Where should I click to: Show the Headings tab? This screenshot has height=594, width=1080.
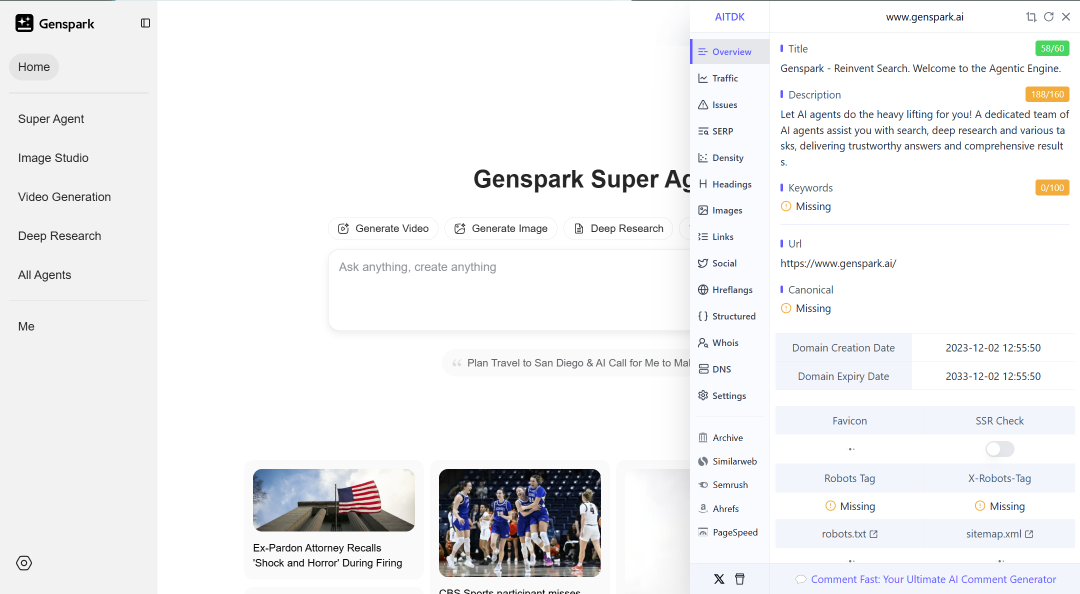729,184
